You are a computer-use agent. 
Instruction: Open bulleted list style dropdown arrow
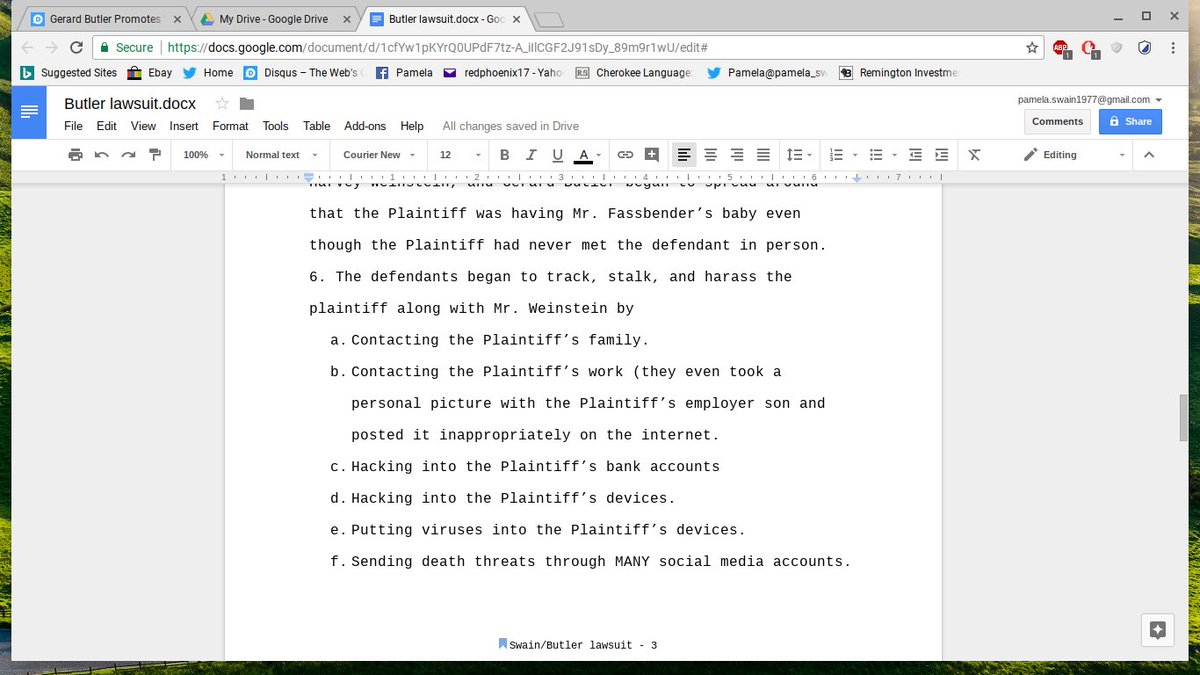point(894,155)
